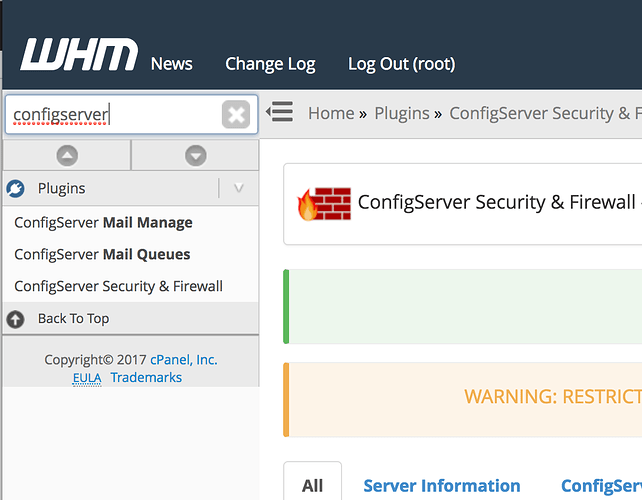The image size is (642, 500).
Task: Log Out as root
Action: pyautogui.click(x=402, y=64)
